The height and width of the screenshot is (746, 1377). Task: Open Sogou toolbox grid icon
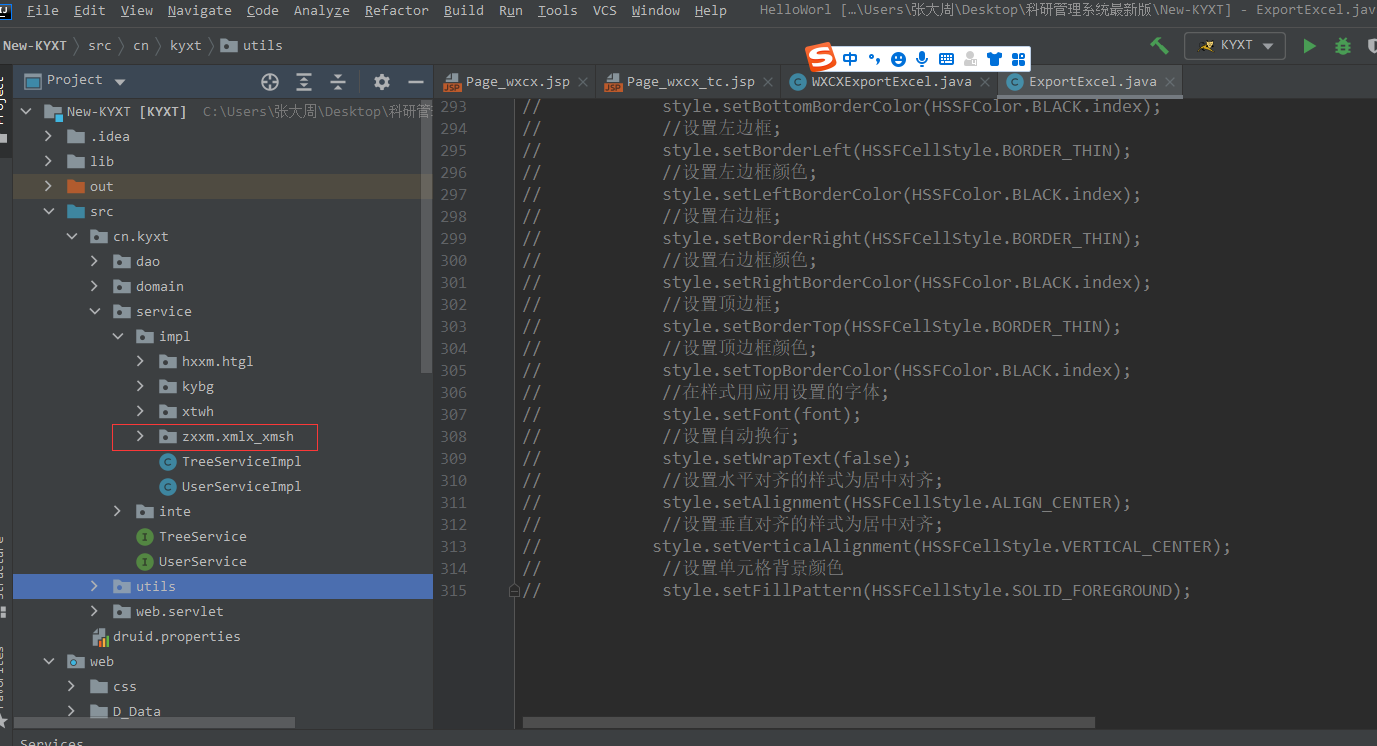tap(1018, 59)
